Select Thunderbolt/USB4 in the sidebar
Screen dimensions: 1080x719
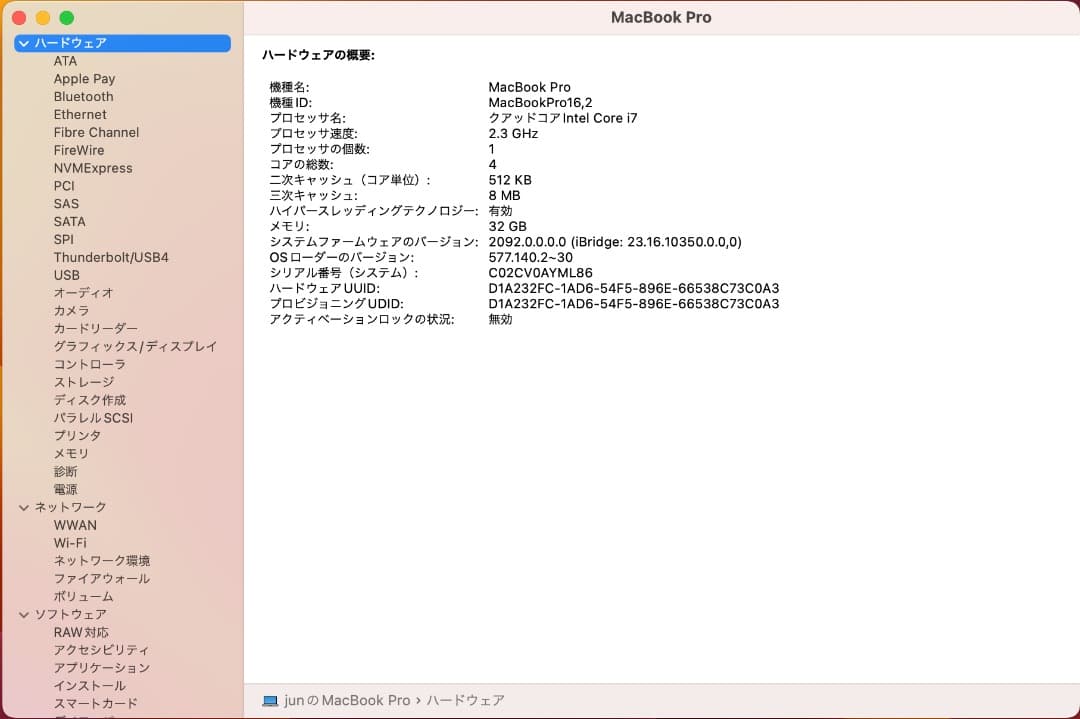111,257
